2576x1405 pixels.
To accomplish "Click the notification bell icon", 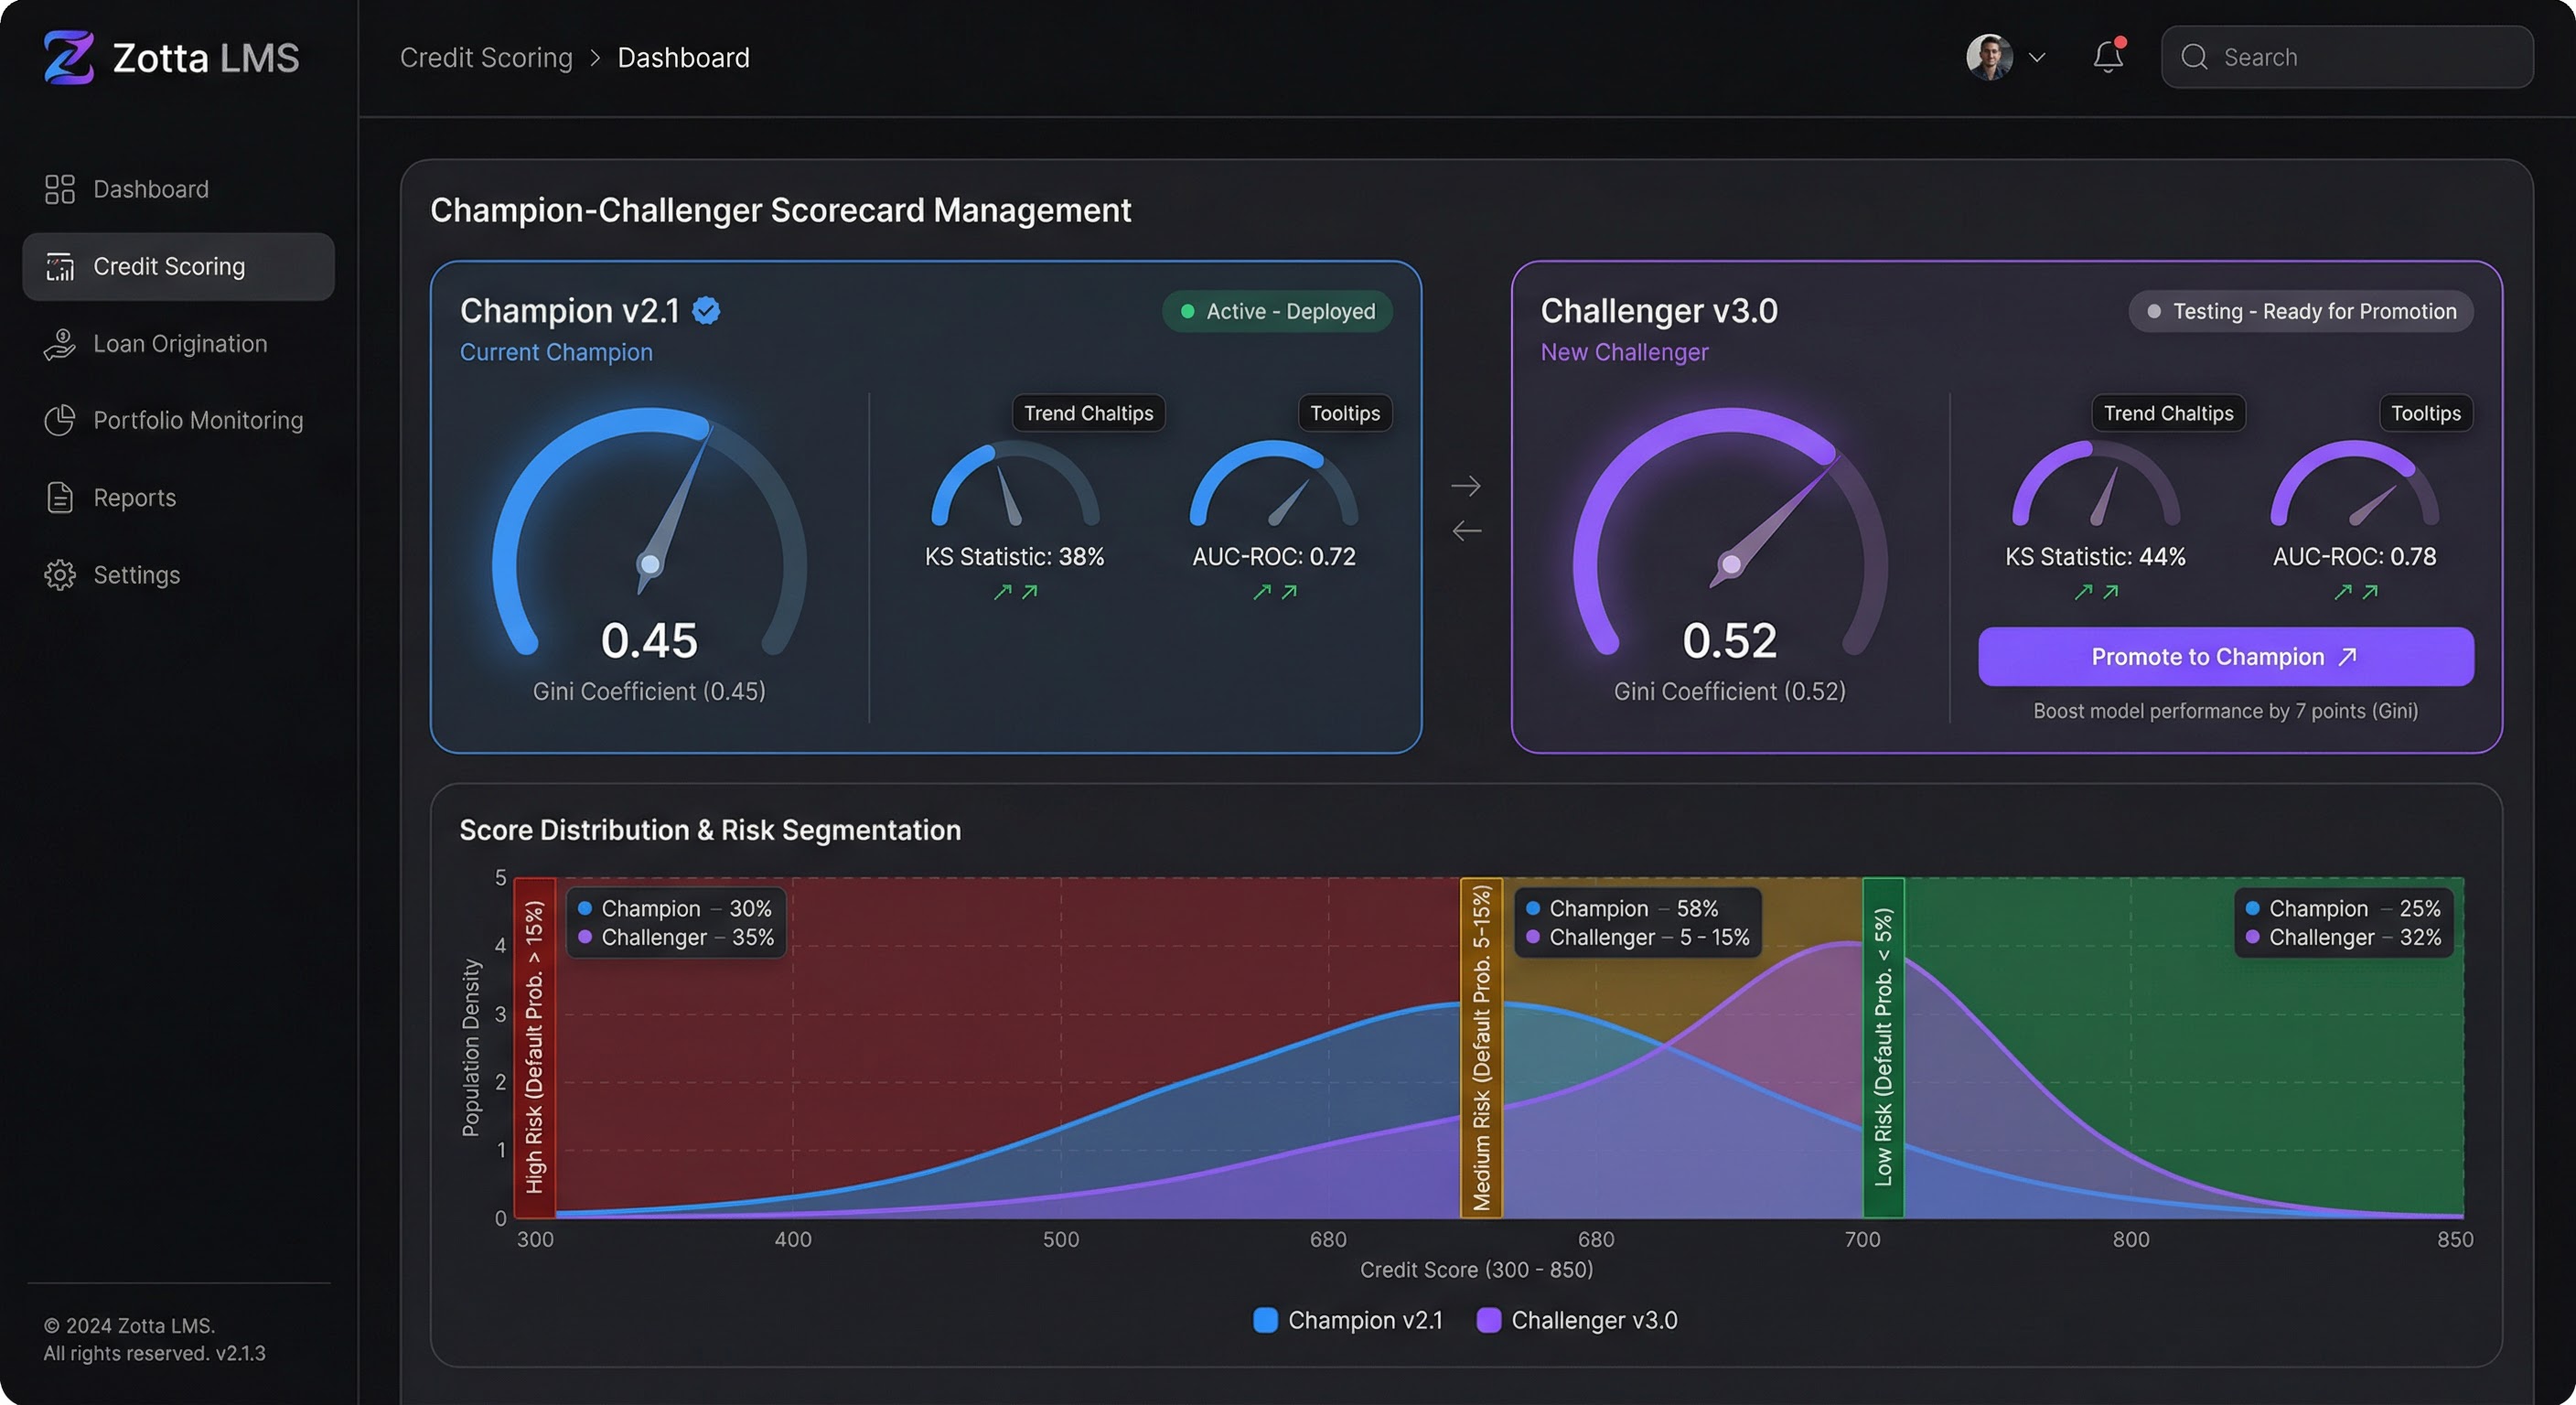I will (x=2108, y=57).
